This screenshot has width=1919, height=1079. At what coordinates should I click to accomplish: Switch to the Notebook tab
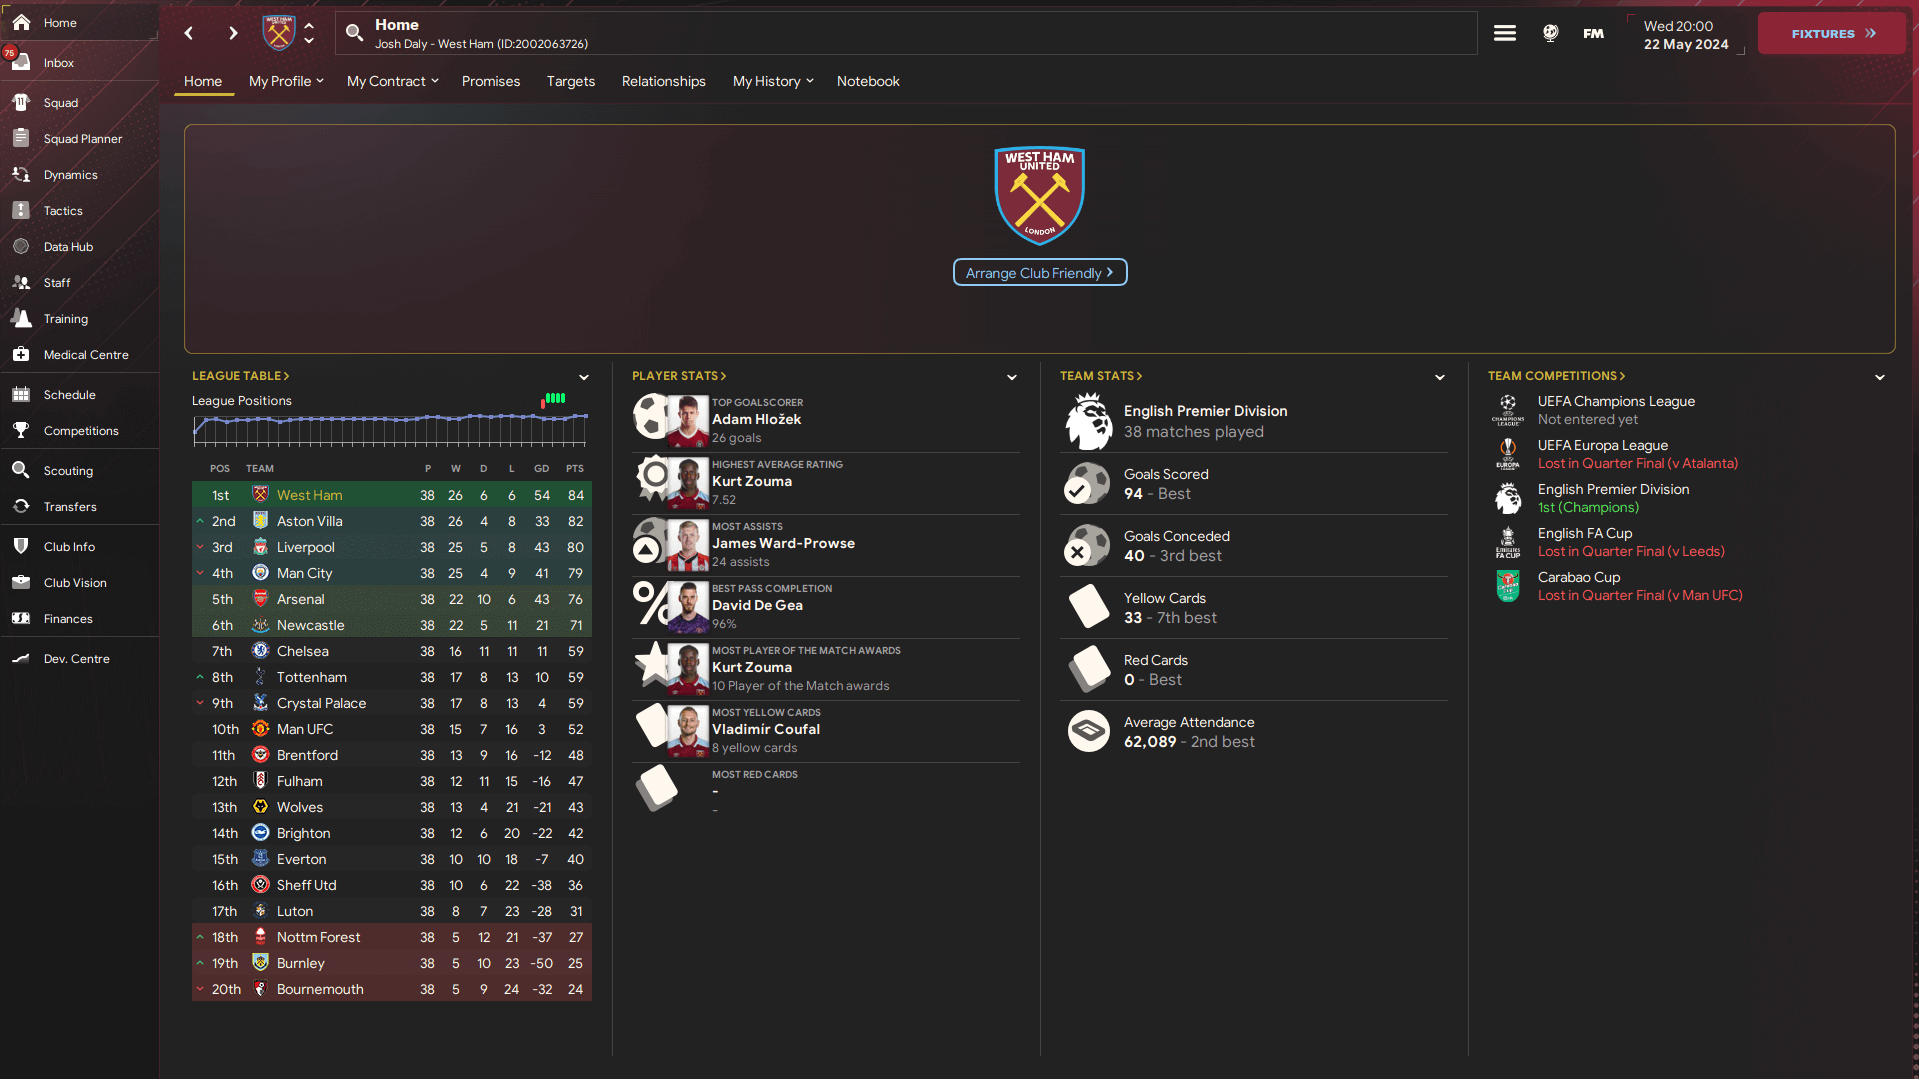[x=868, y=81]
